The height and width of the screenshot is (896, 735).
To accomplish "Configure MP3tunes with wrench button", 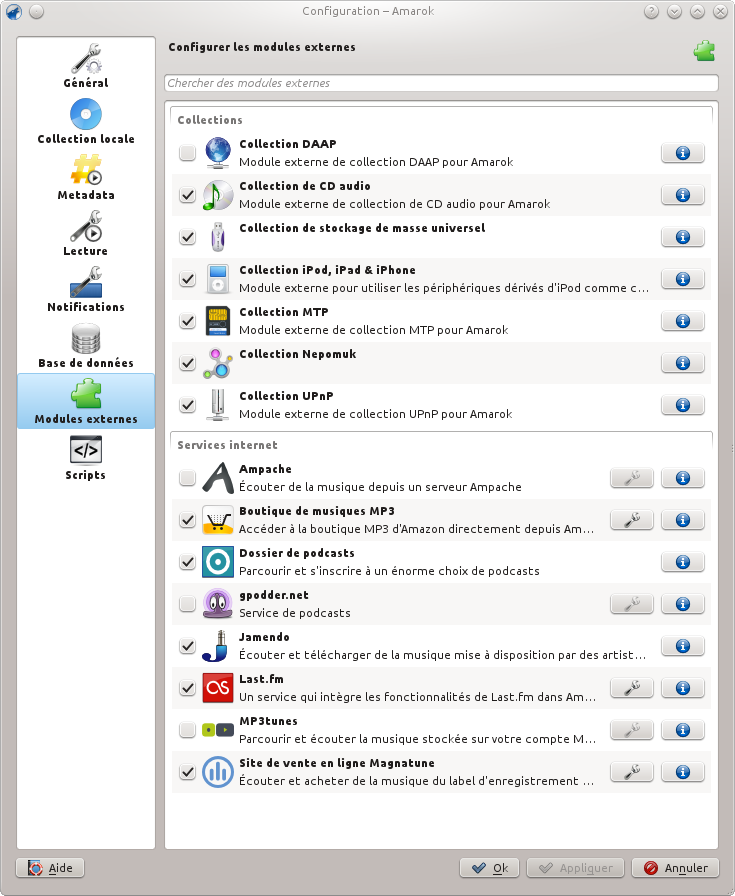I will point(632,730).
